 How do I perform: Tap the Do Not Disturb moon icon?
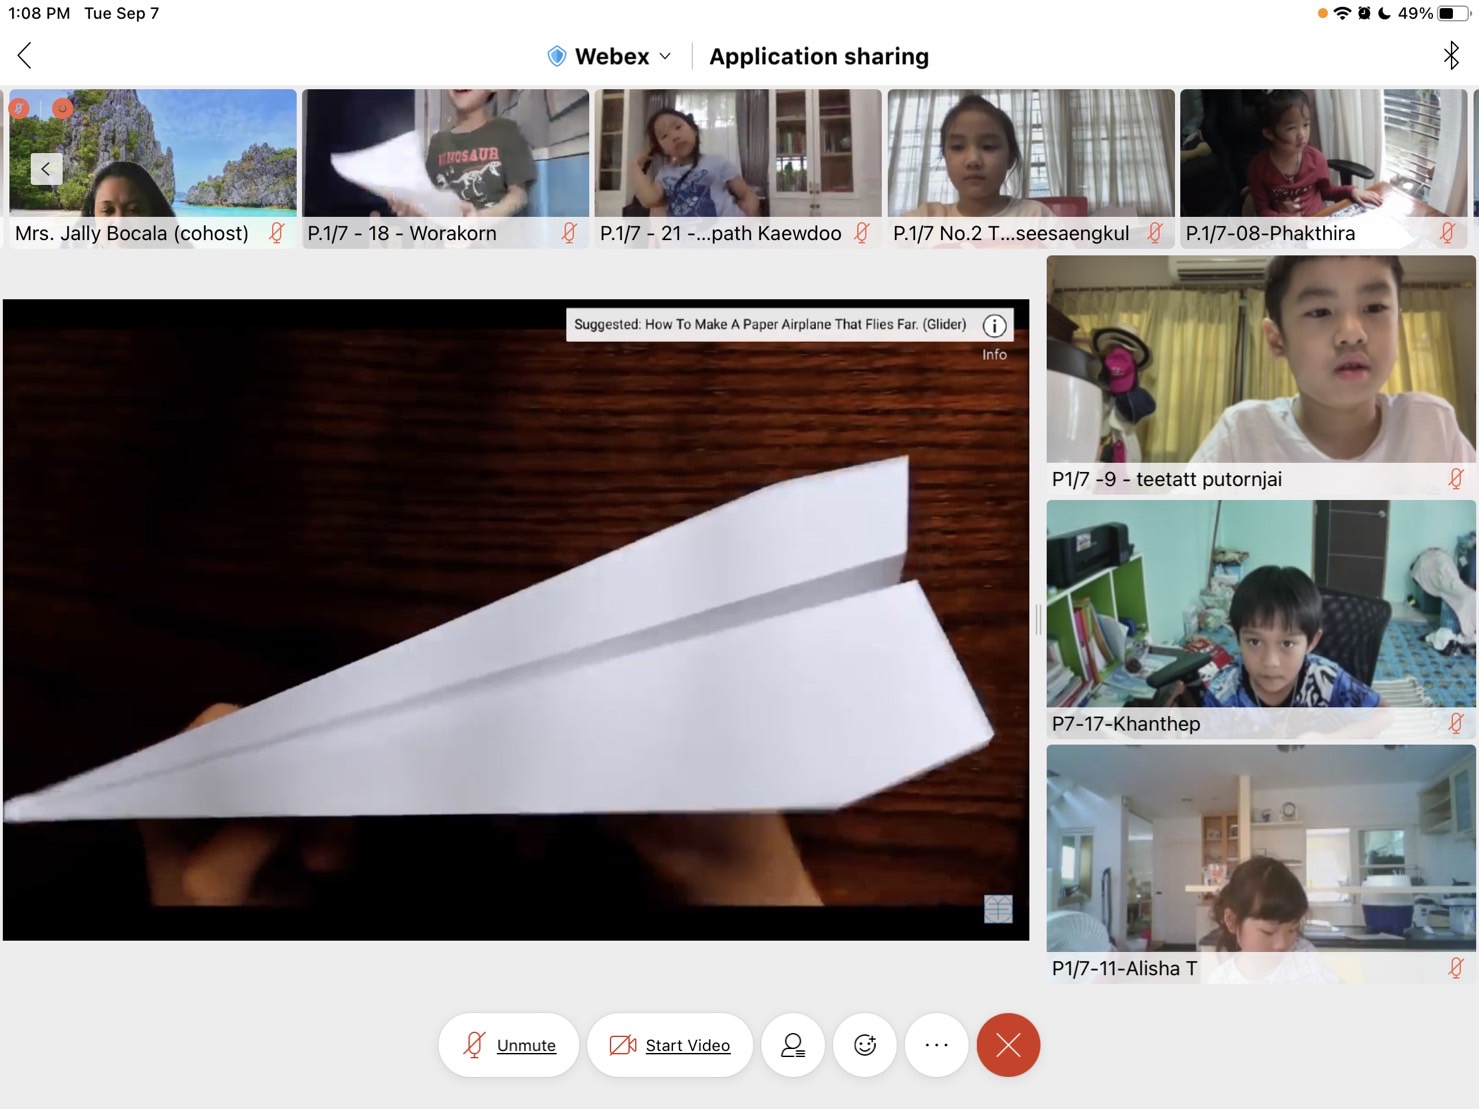[1384, 13]
